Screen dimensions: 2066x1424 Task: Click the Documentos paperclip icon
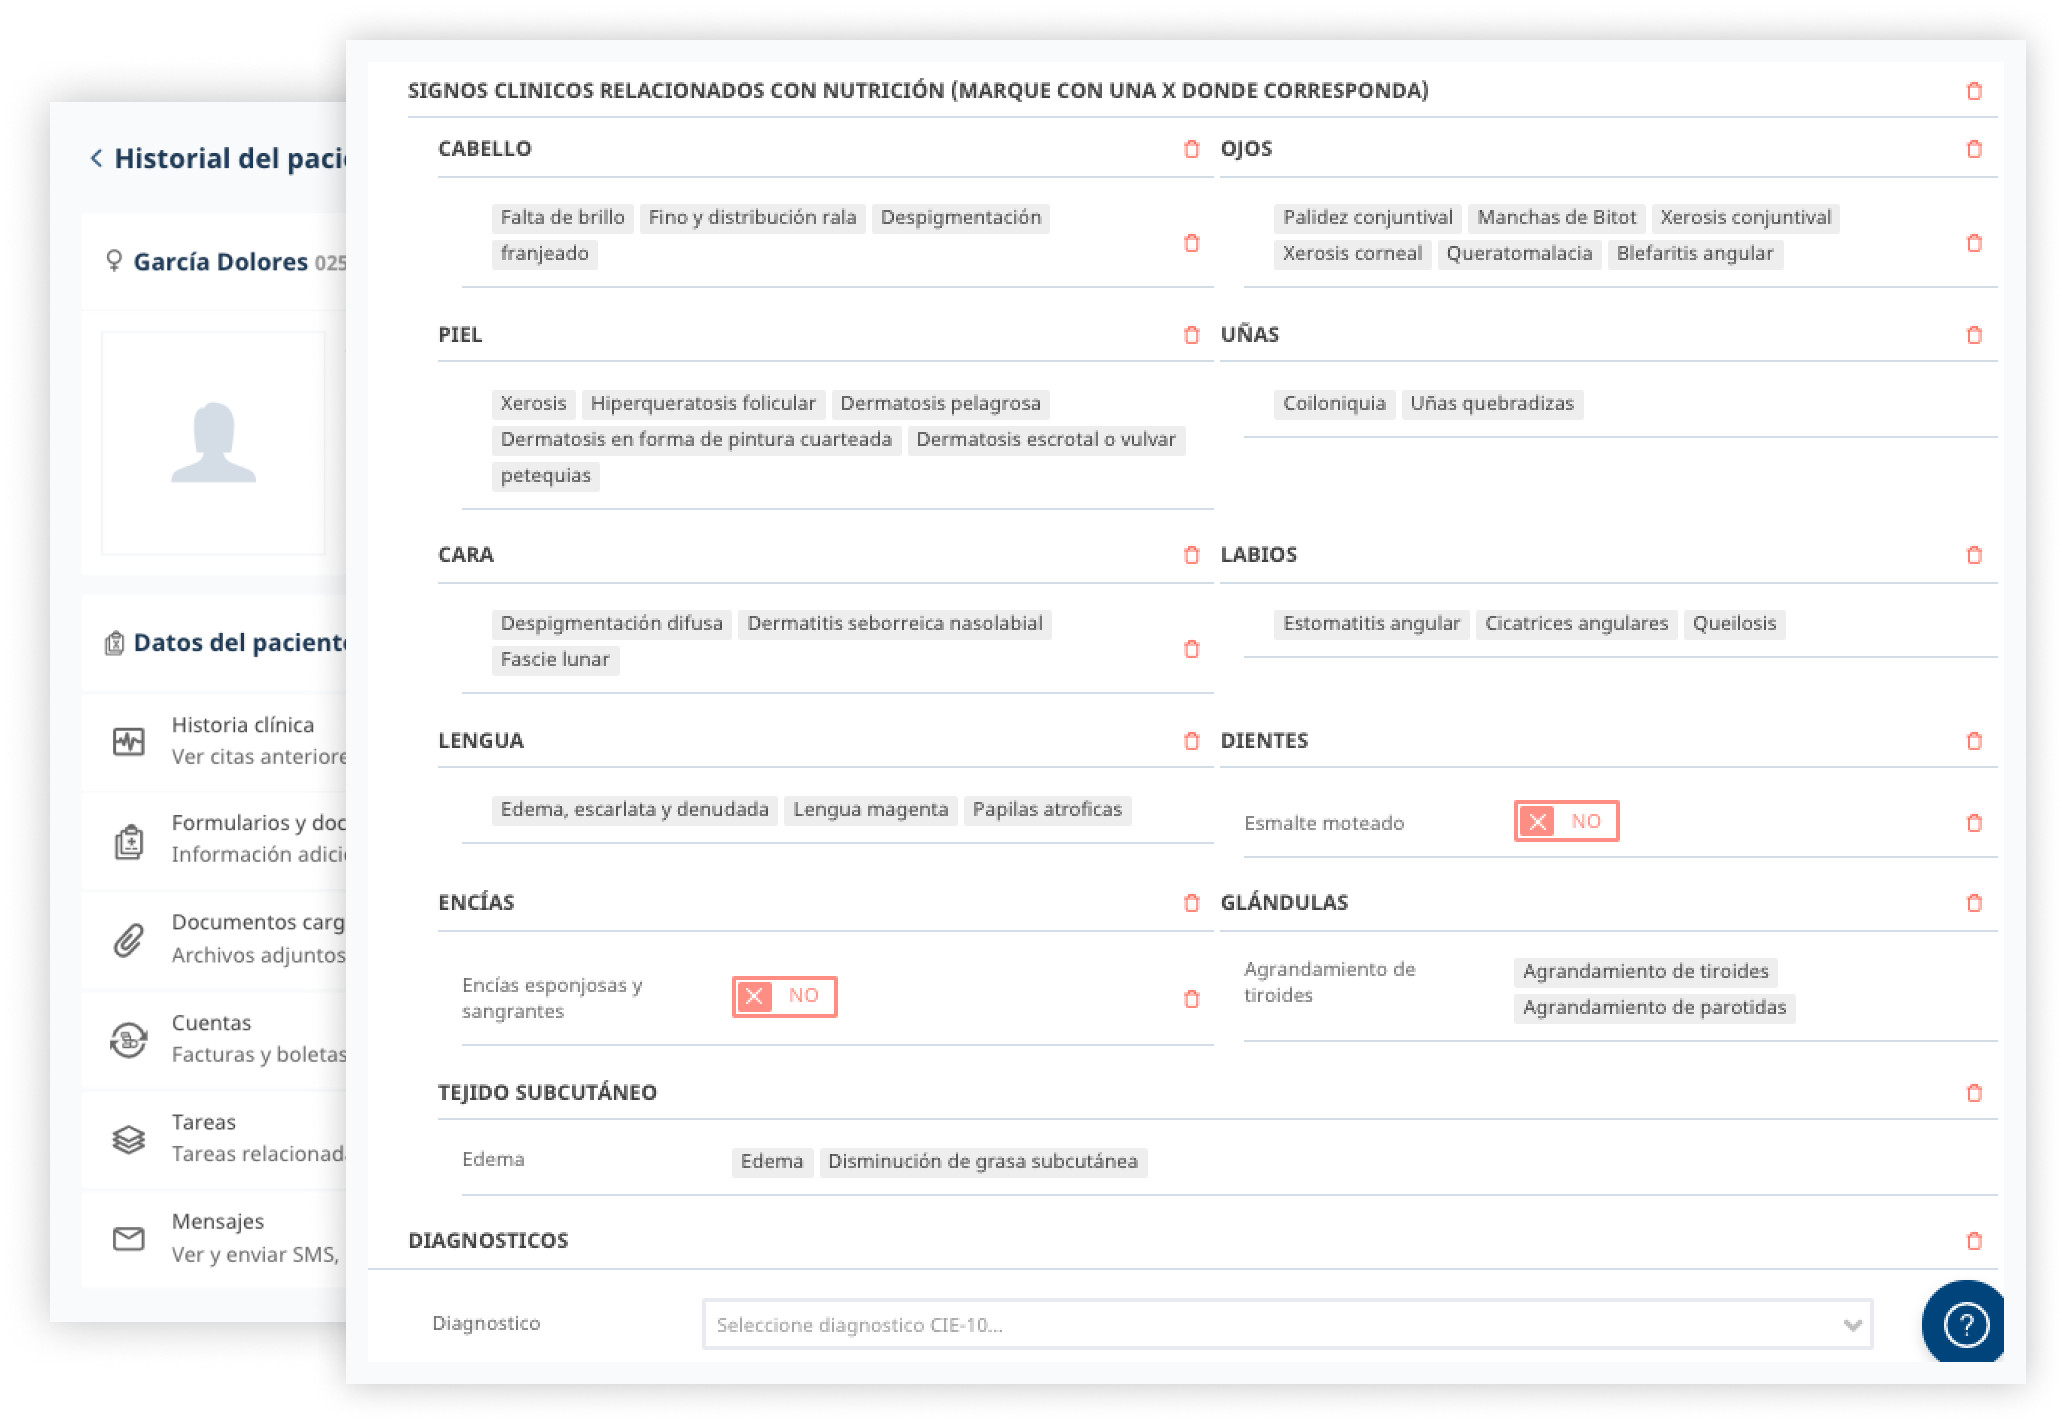(x=128, y=940)
